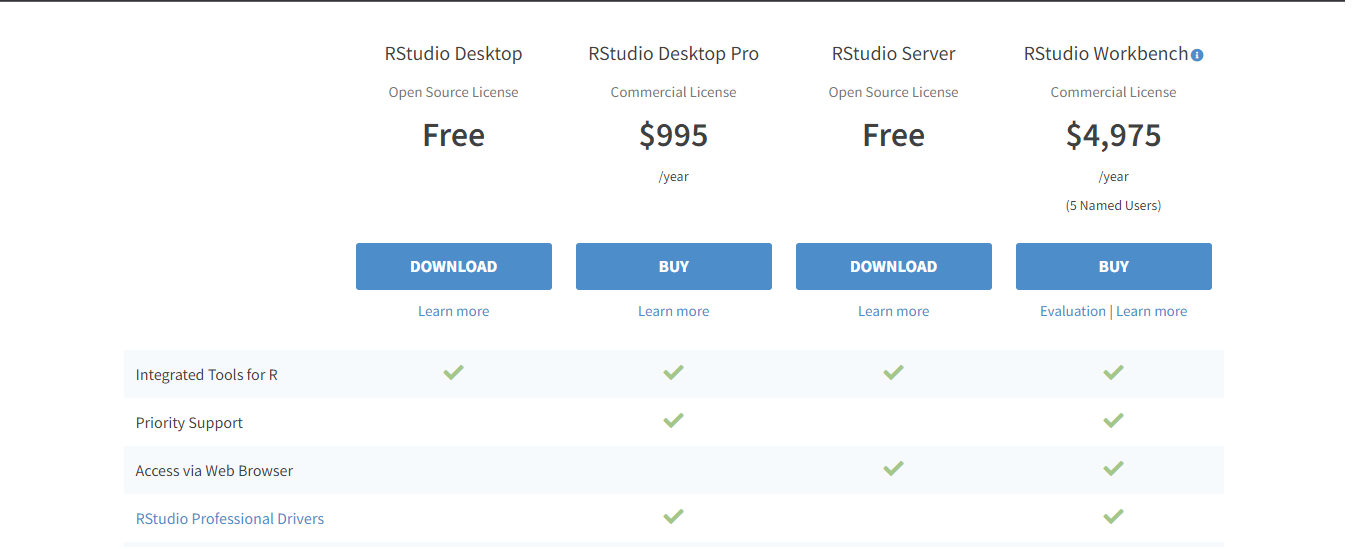Open Learn more next to Evaluation link

coord(1151,311)
